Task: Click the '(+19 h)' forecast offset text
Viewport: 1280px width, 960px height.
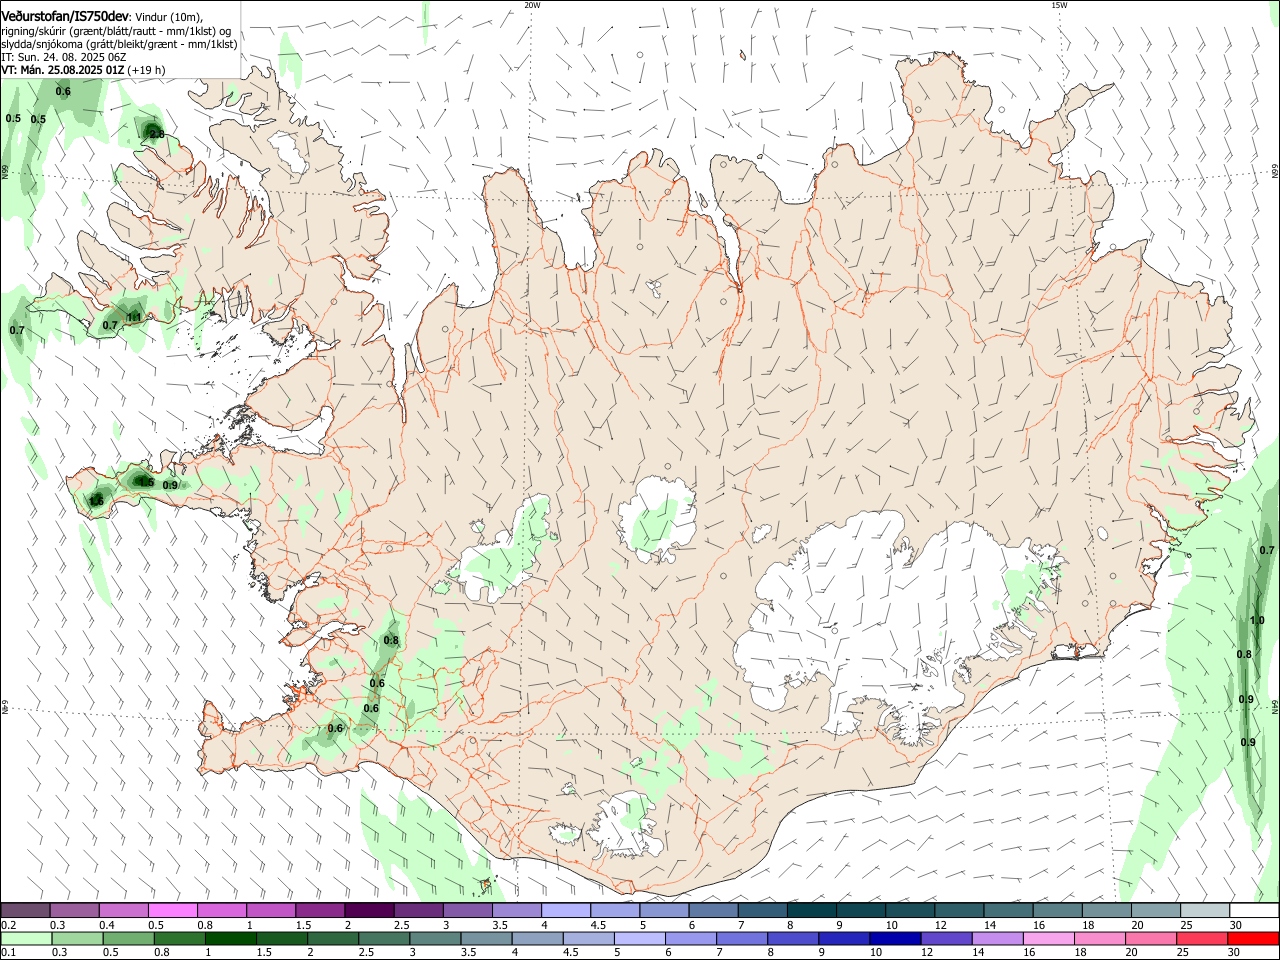Action: [x=147, y=70]
